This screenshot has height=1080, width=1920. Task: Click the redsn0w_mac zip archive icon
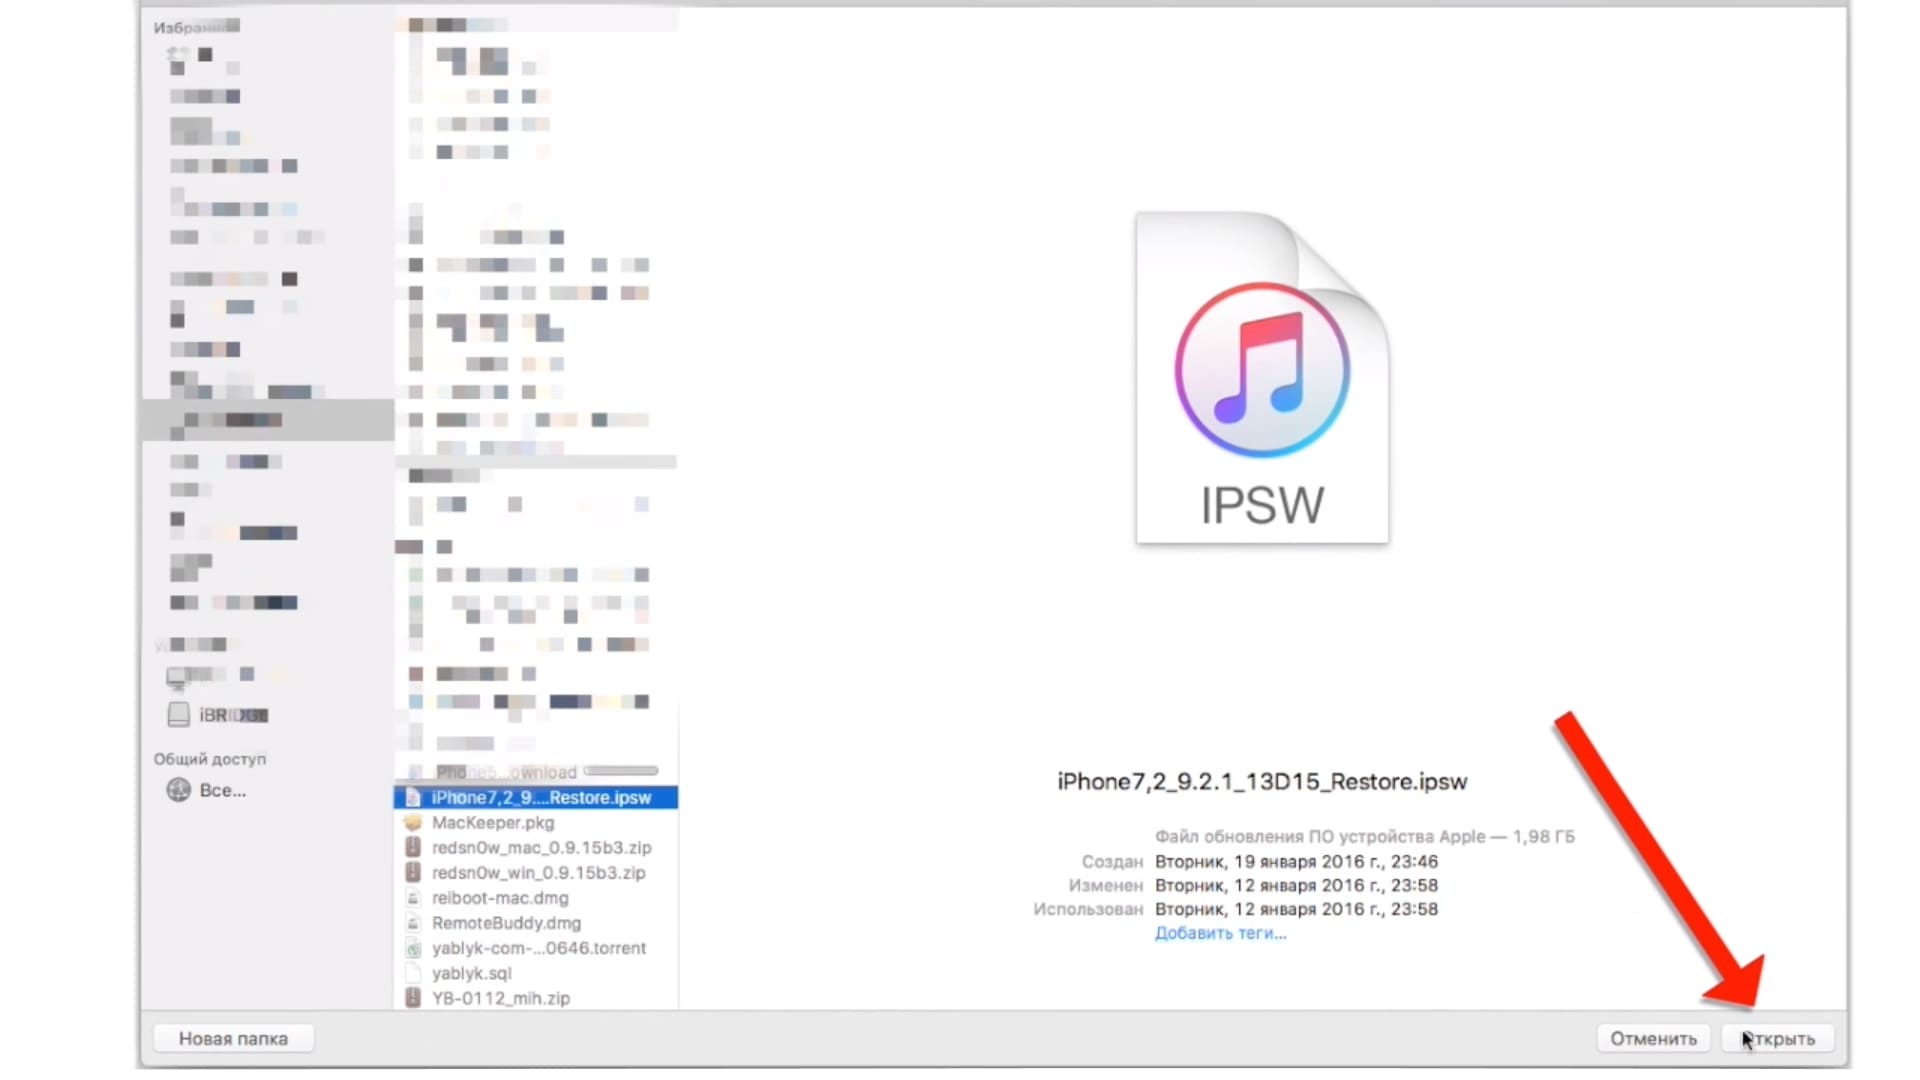[x=413, y=848]
